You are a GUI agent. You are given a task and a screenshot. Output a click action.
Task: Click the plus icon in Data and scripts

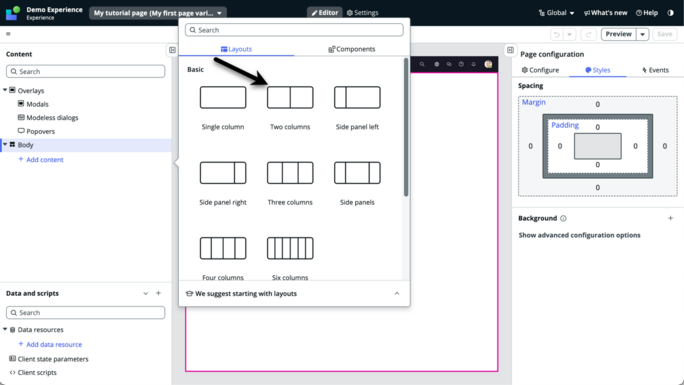(x=158, y=293)
